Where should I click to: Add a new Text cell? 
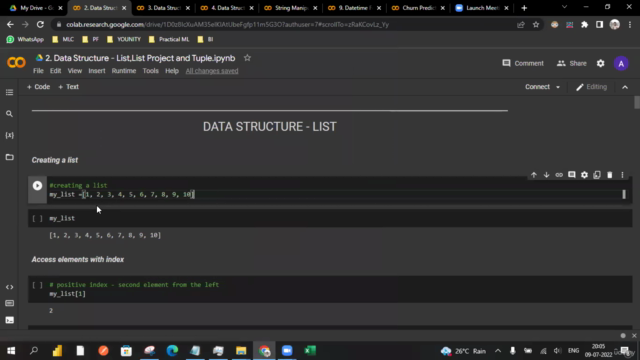pyautogui.click(x=69, y=87)
